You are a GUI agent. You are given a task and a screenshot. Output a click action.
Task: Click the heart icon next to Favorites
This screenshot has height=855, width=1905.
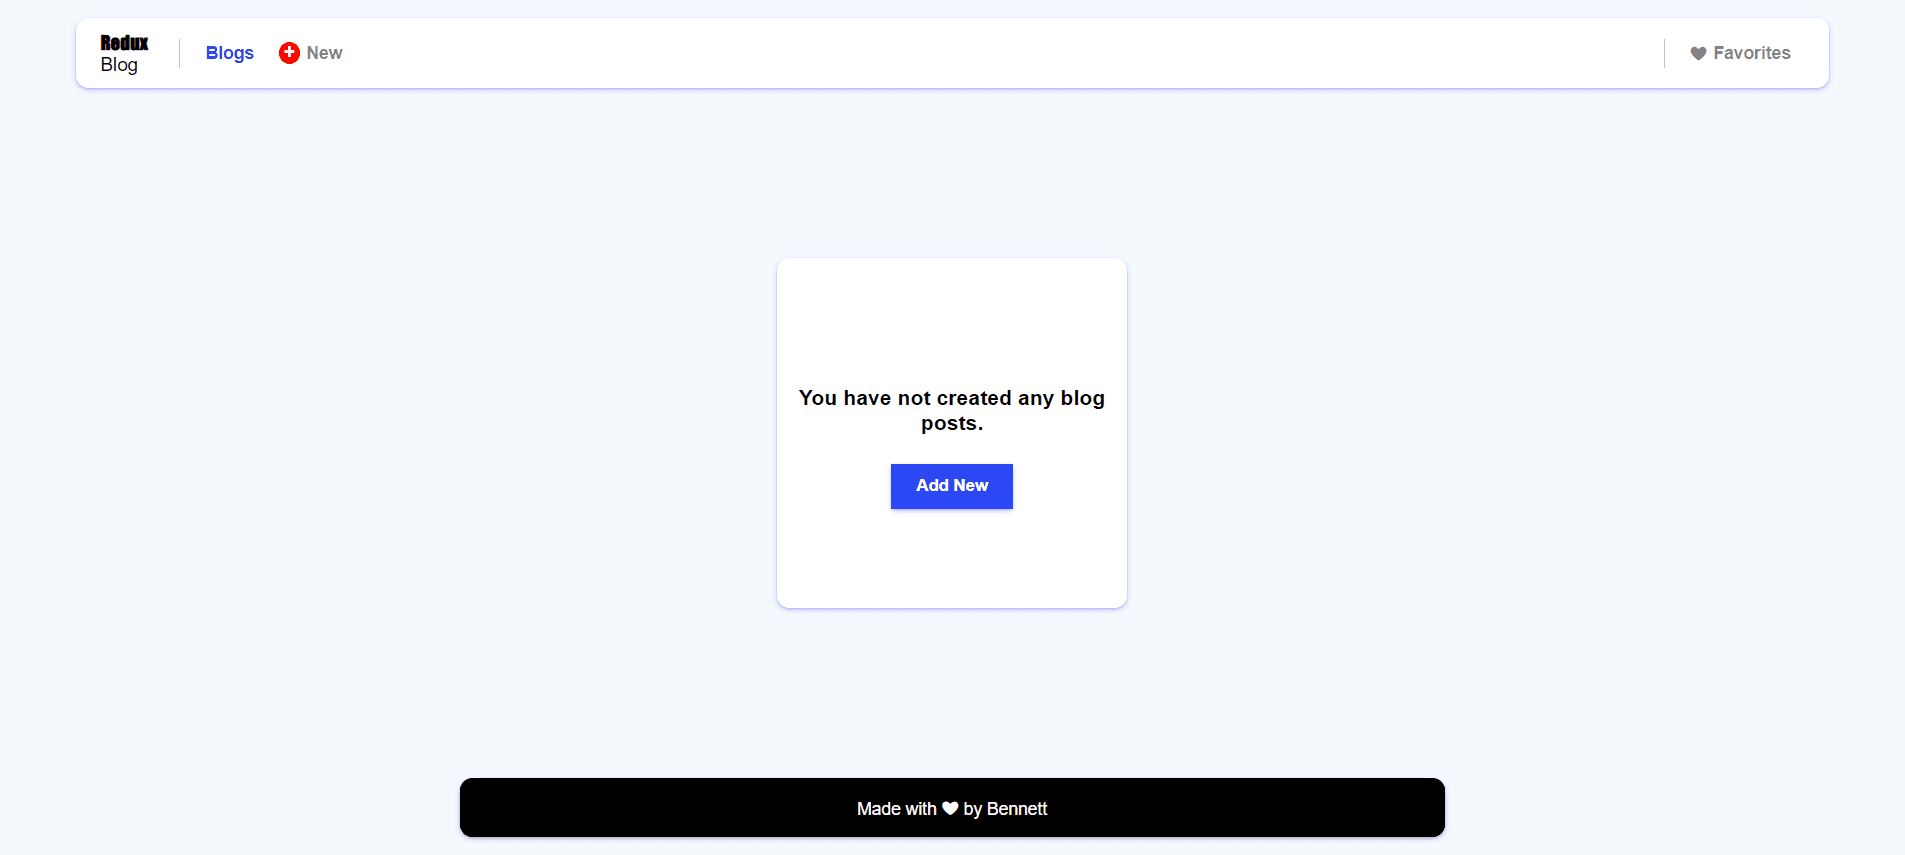pyautogui.click(x=1698, y=54)
